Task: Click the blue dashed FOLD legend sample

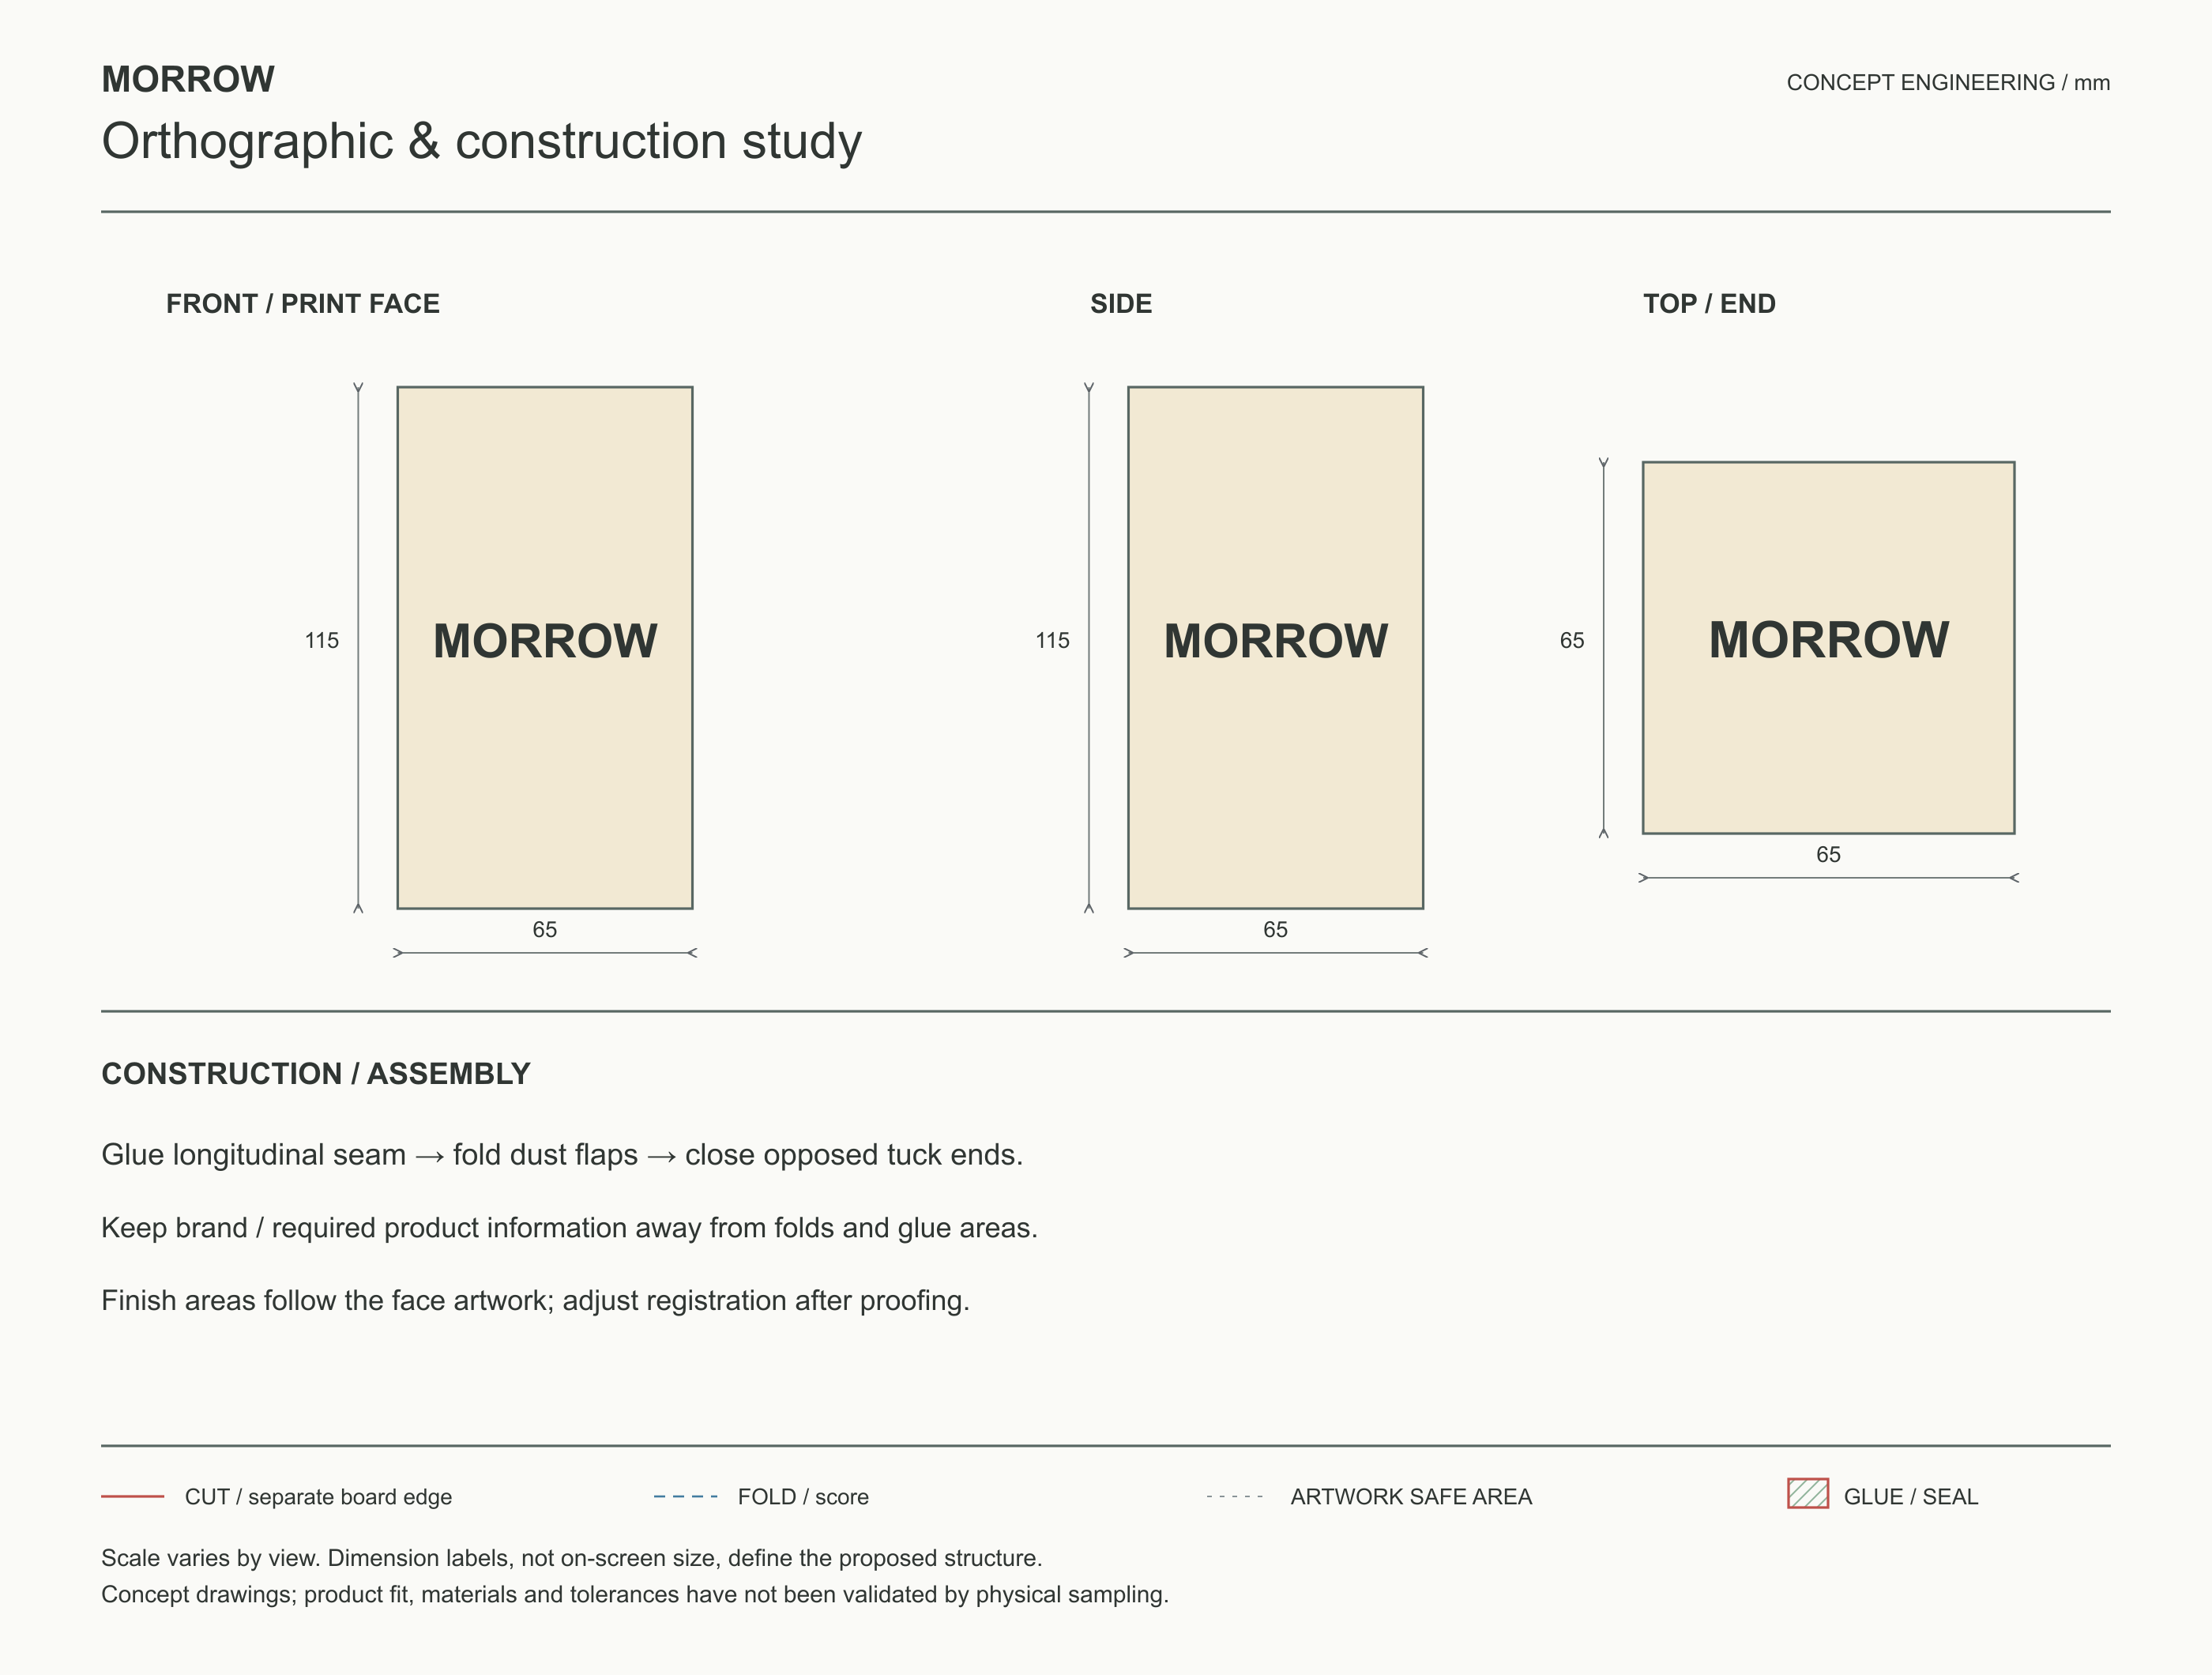Action: point(685,1497)
